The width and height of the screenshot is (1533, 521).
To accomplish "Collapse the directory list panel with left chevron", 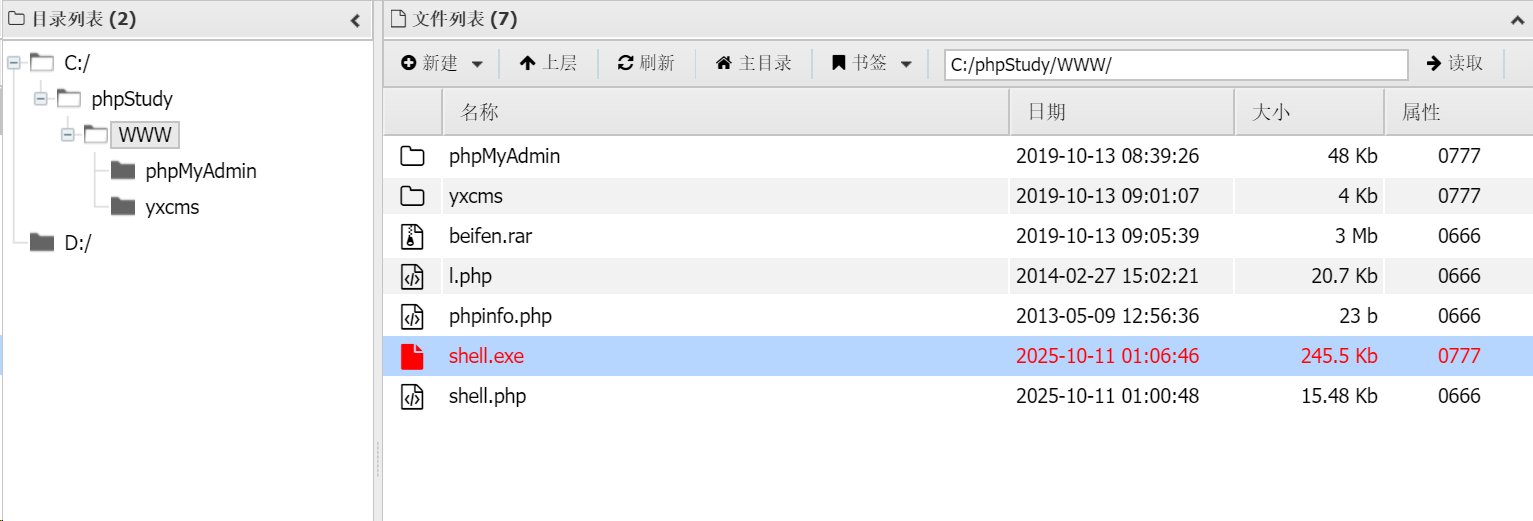I will 355,20.
